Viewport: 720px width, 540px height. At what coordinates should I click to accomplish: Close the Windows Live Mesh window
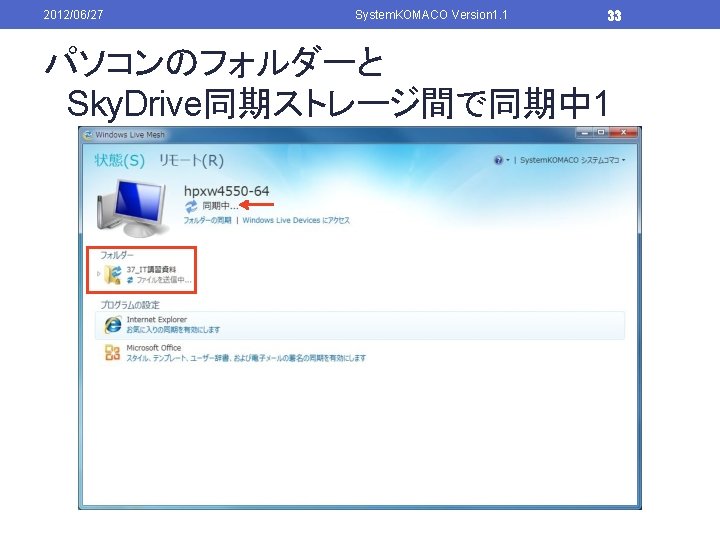tap(623, 132)
